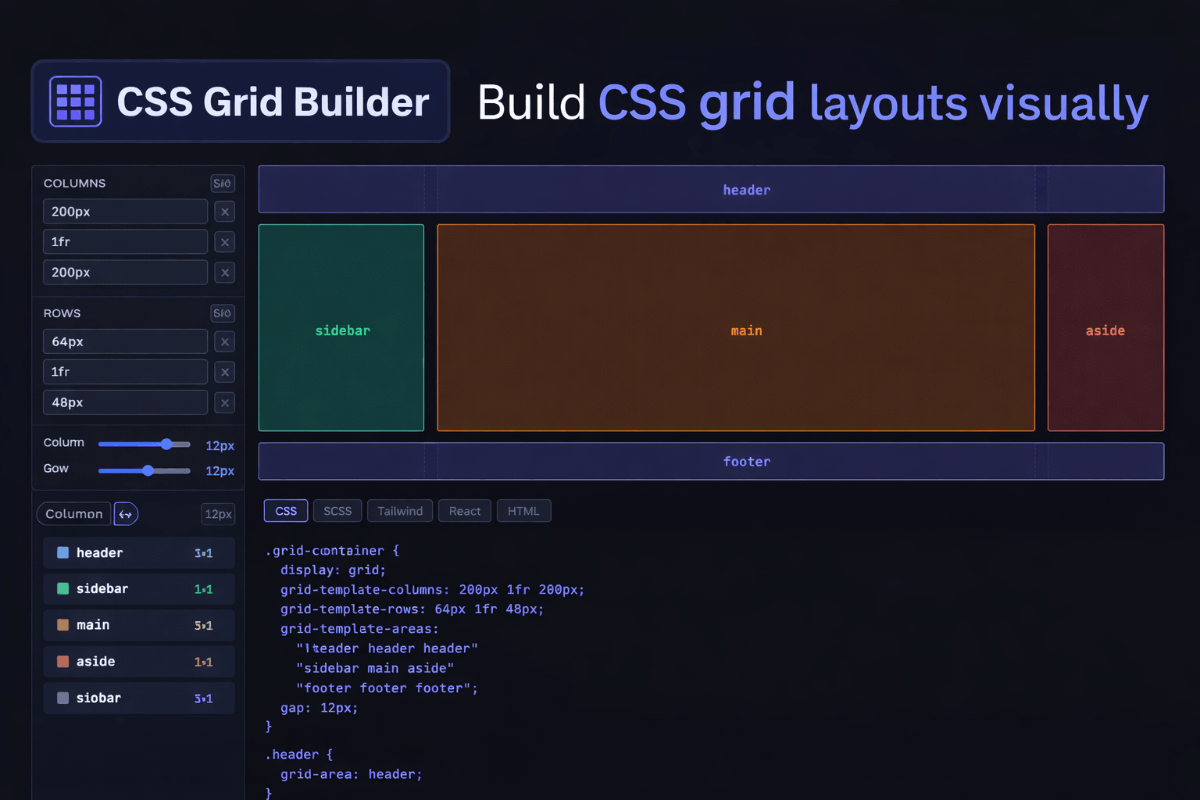Viewport: 1200px width, 800px height.
Task: Select the siobar row in the areas list
Action: point(139,698)
